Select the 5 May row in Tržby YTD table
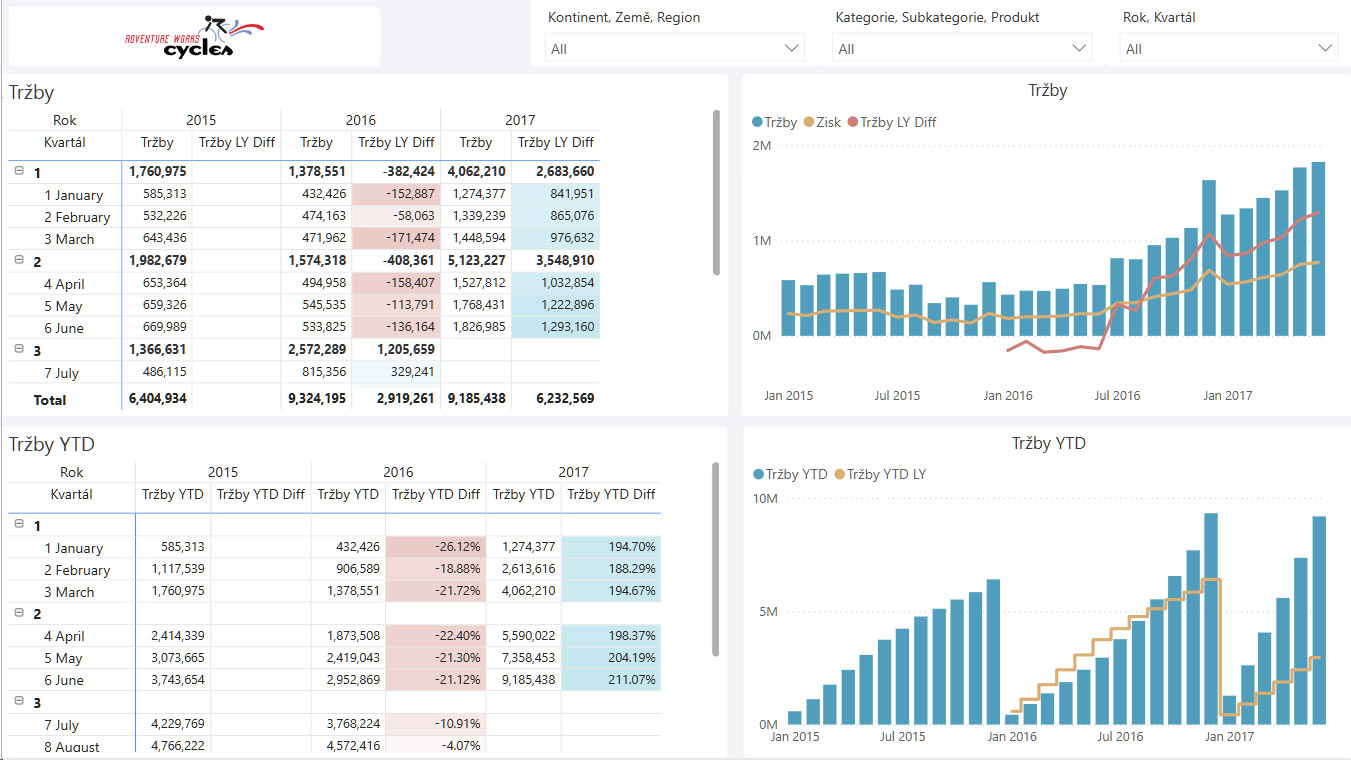The height and width of the screenshot is (760, 1351). click(334, 658)
